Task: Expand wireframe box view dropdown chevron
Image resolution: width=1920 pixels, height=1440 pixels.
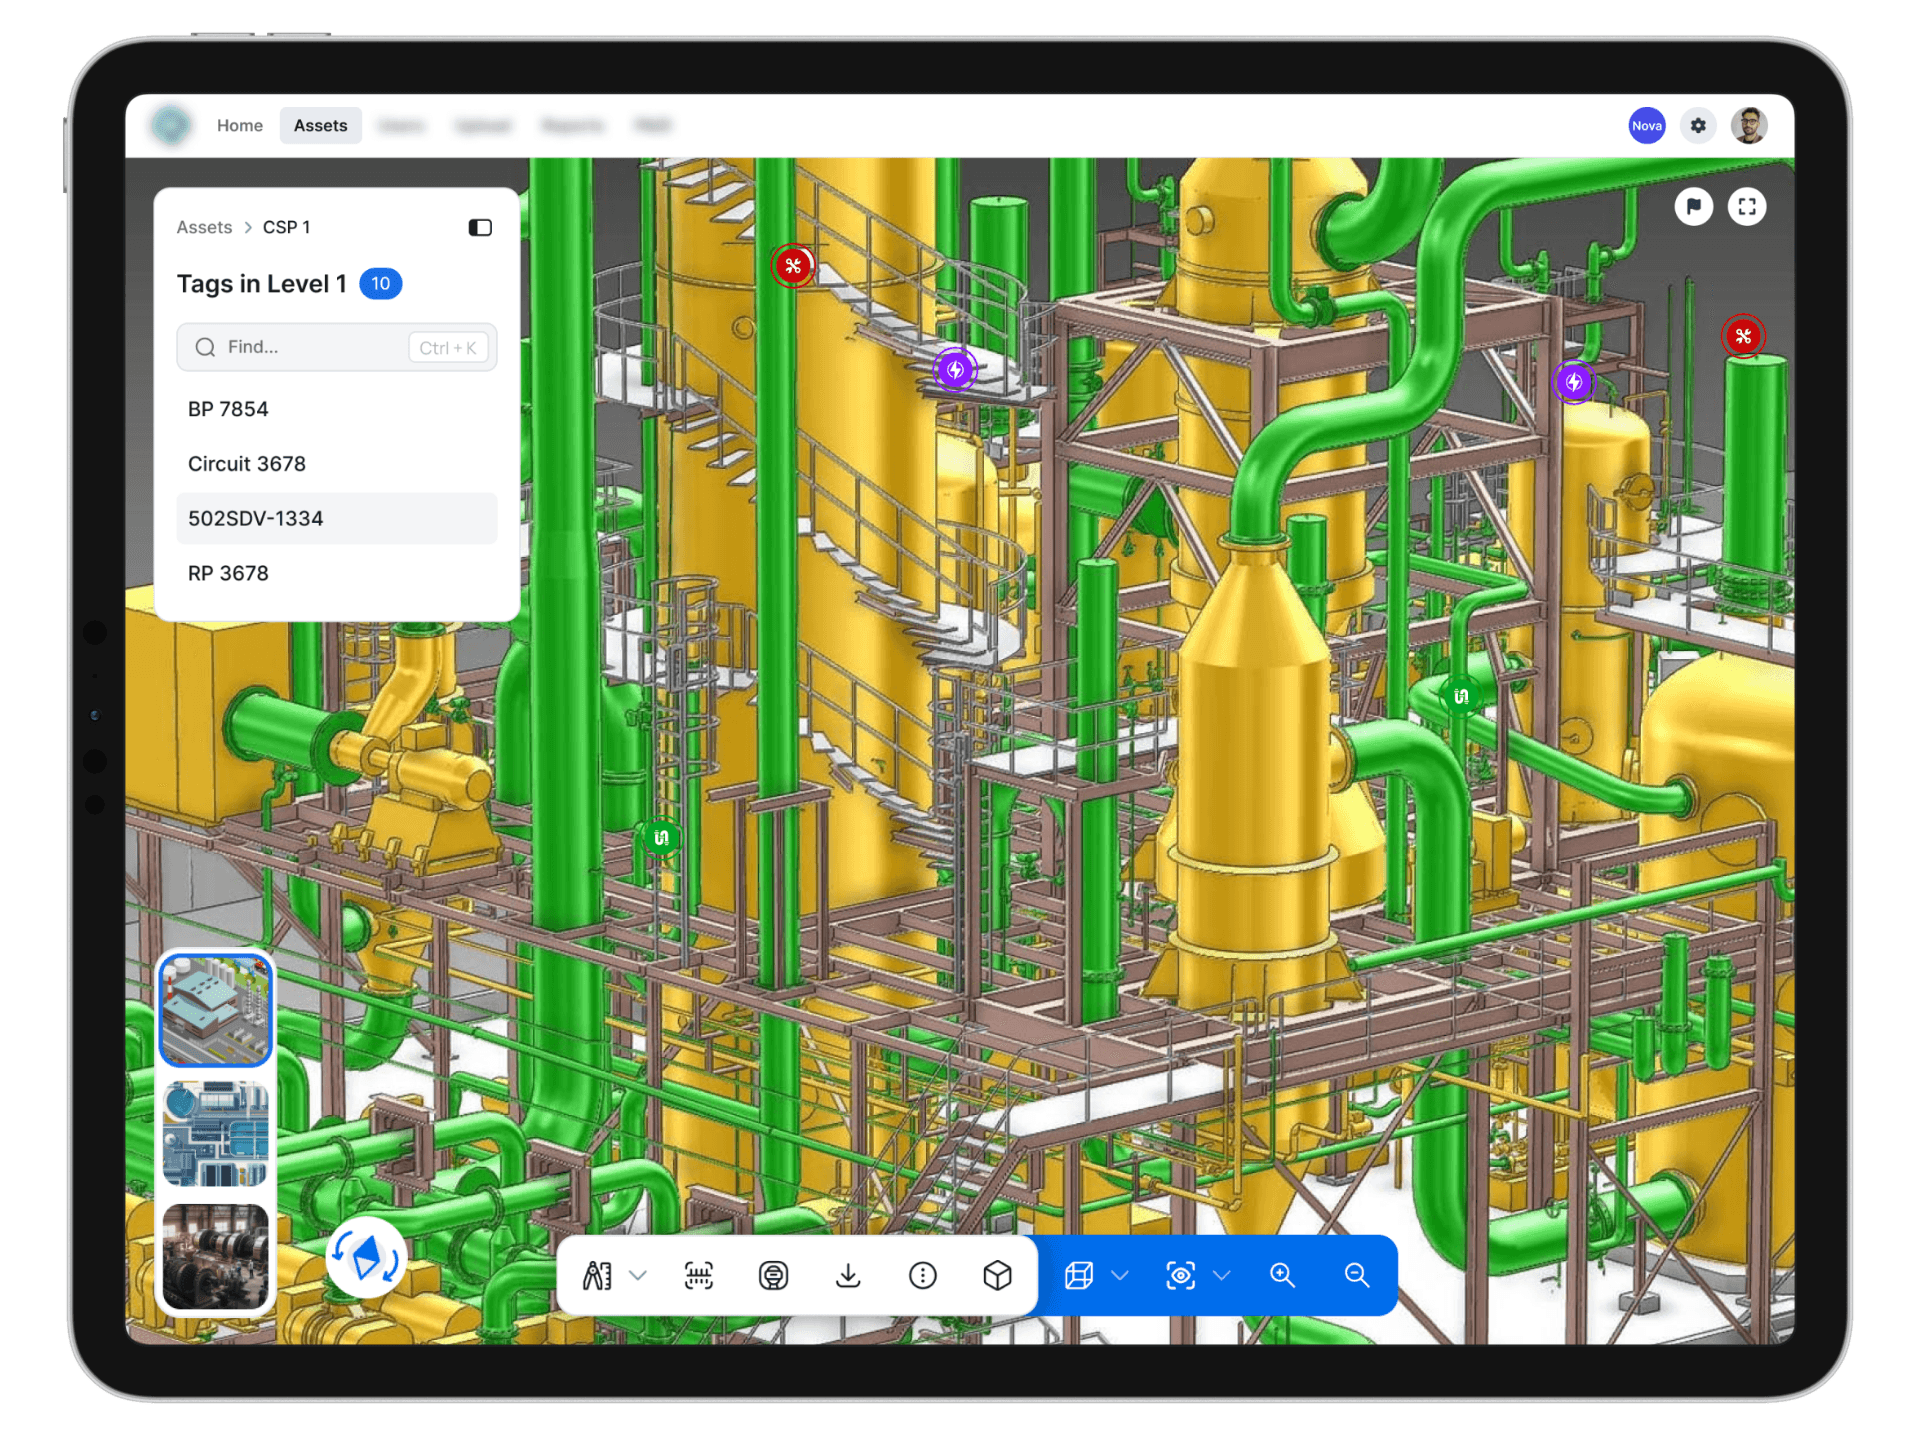Action: pos(1120,1275)
